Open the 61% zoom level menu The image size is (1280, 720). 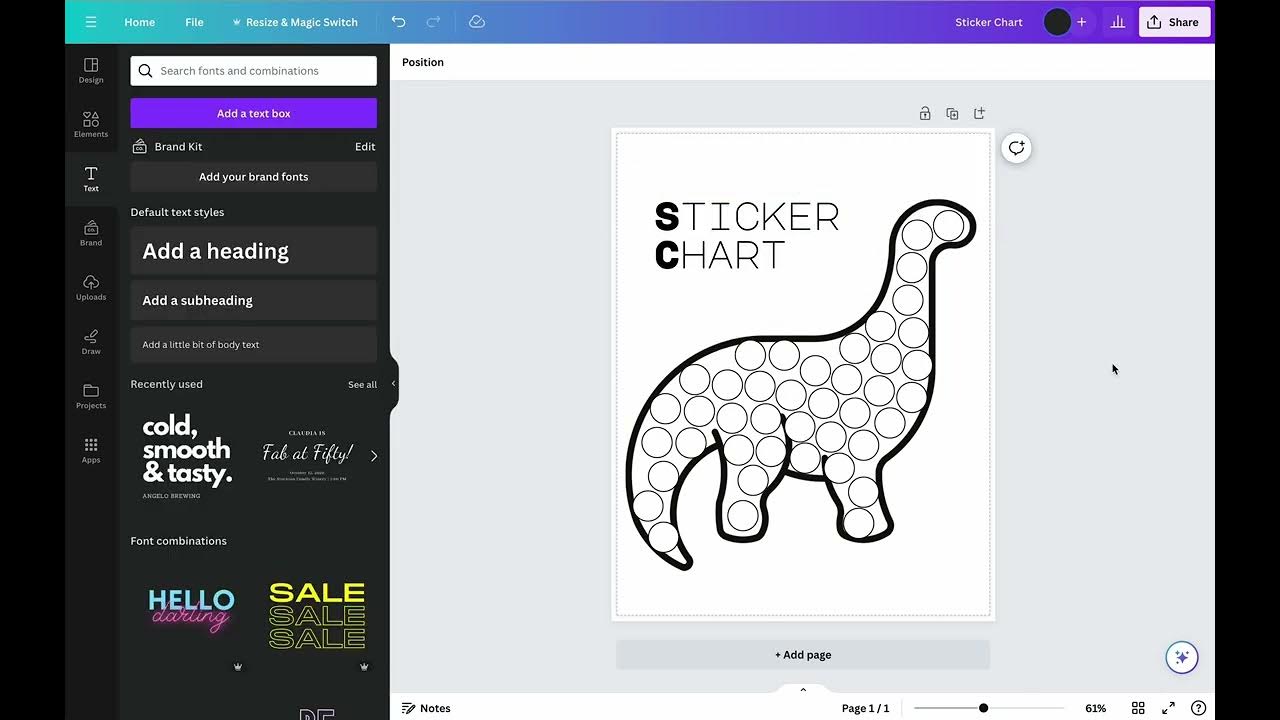tap(1096, 708)
